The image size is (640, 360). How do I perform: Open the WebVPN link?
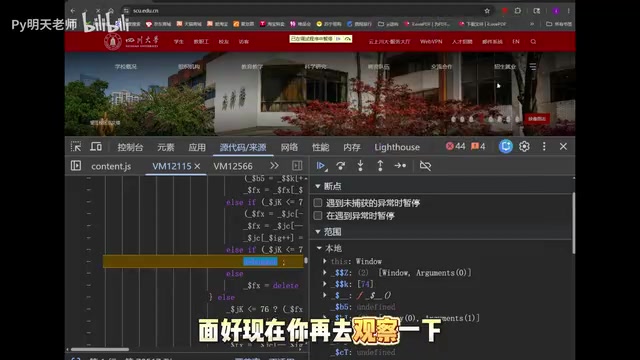tap(431, 42)
